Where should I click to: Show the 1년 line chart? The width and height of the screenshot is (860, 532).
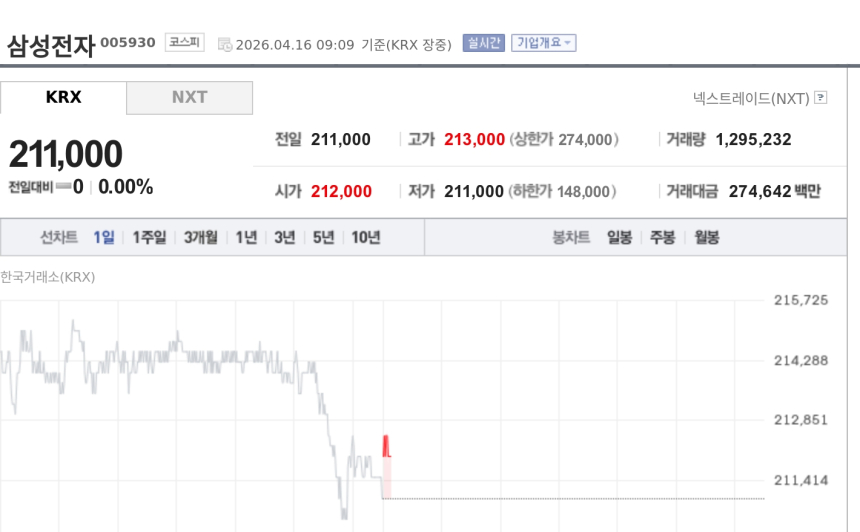(x=246, y=237)
